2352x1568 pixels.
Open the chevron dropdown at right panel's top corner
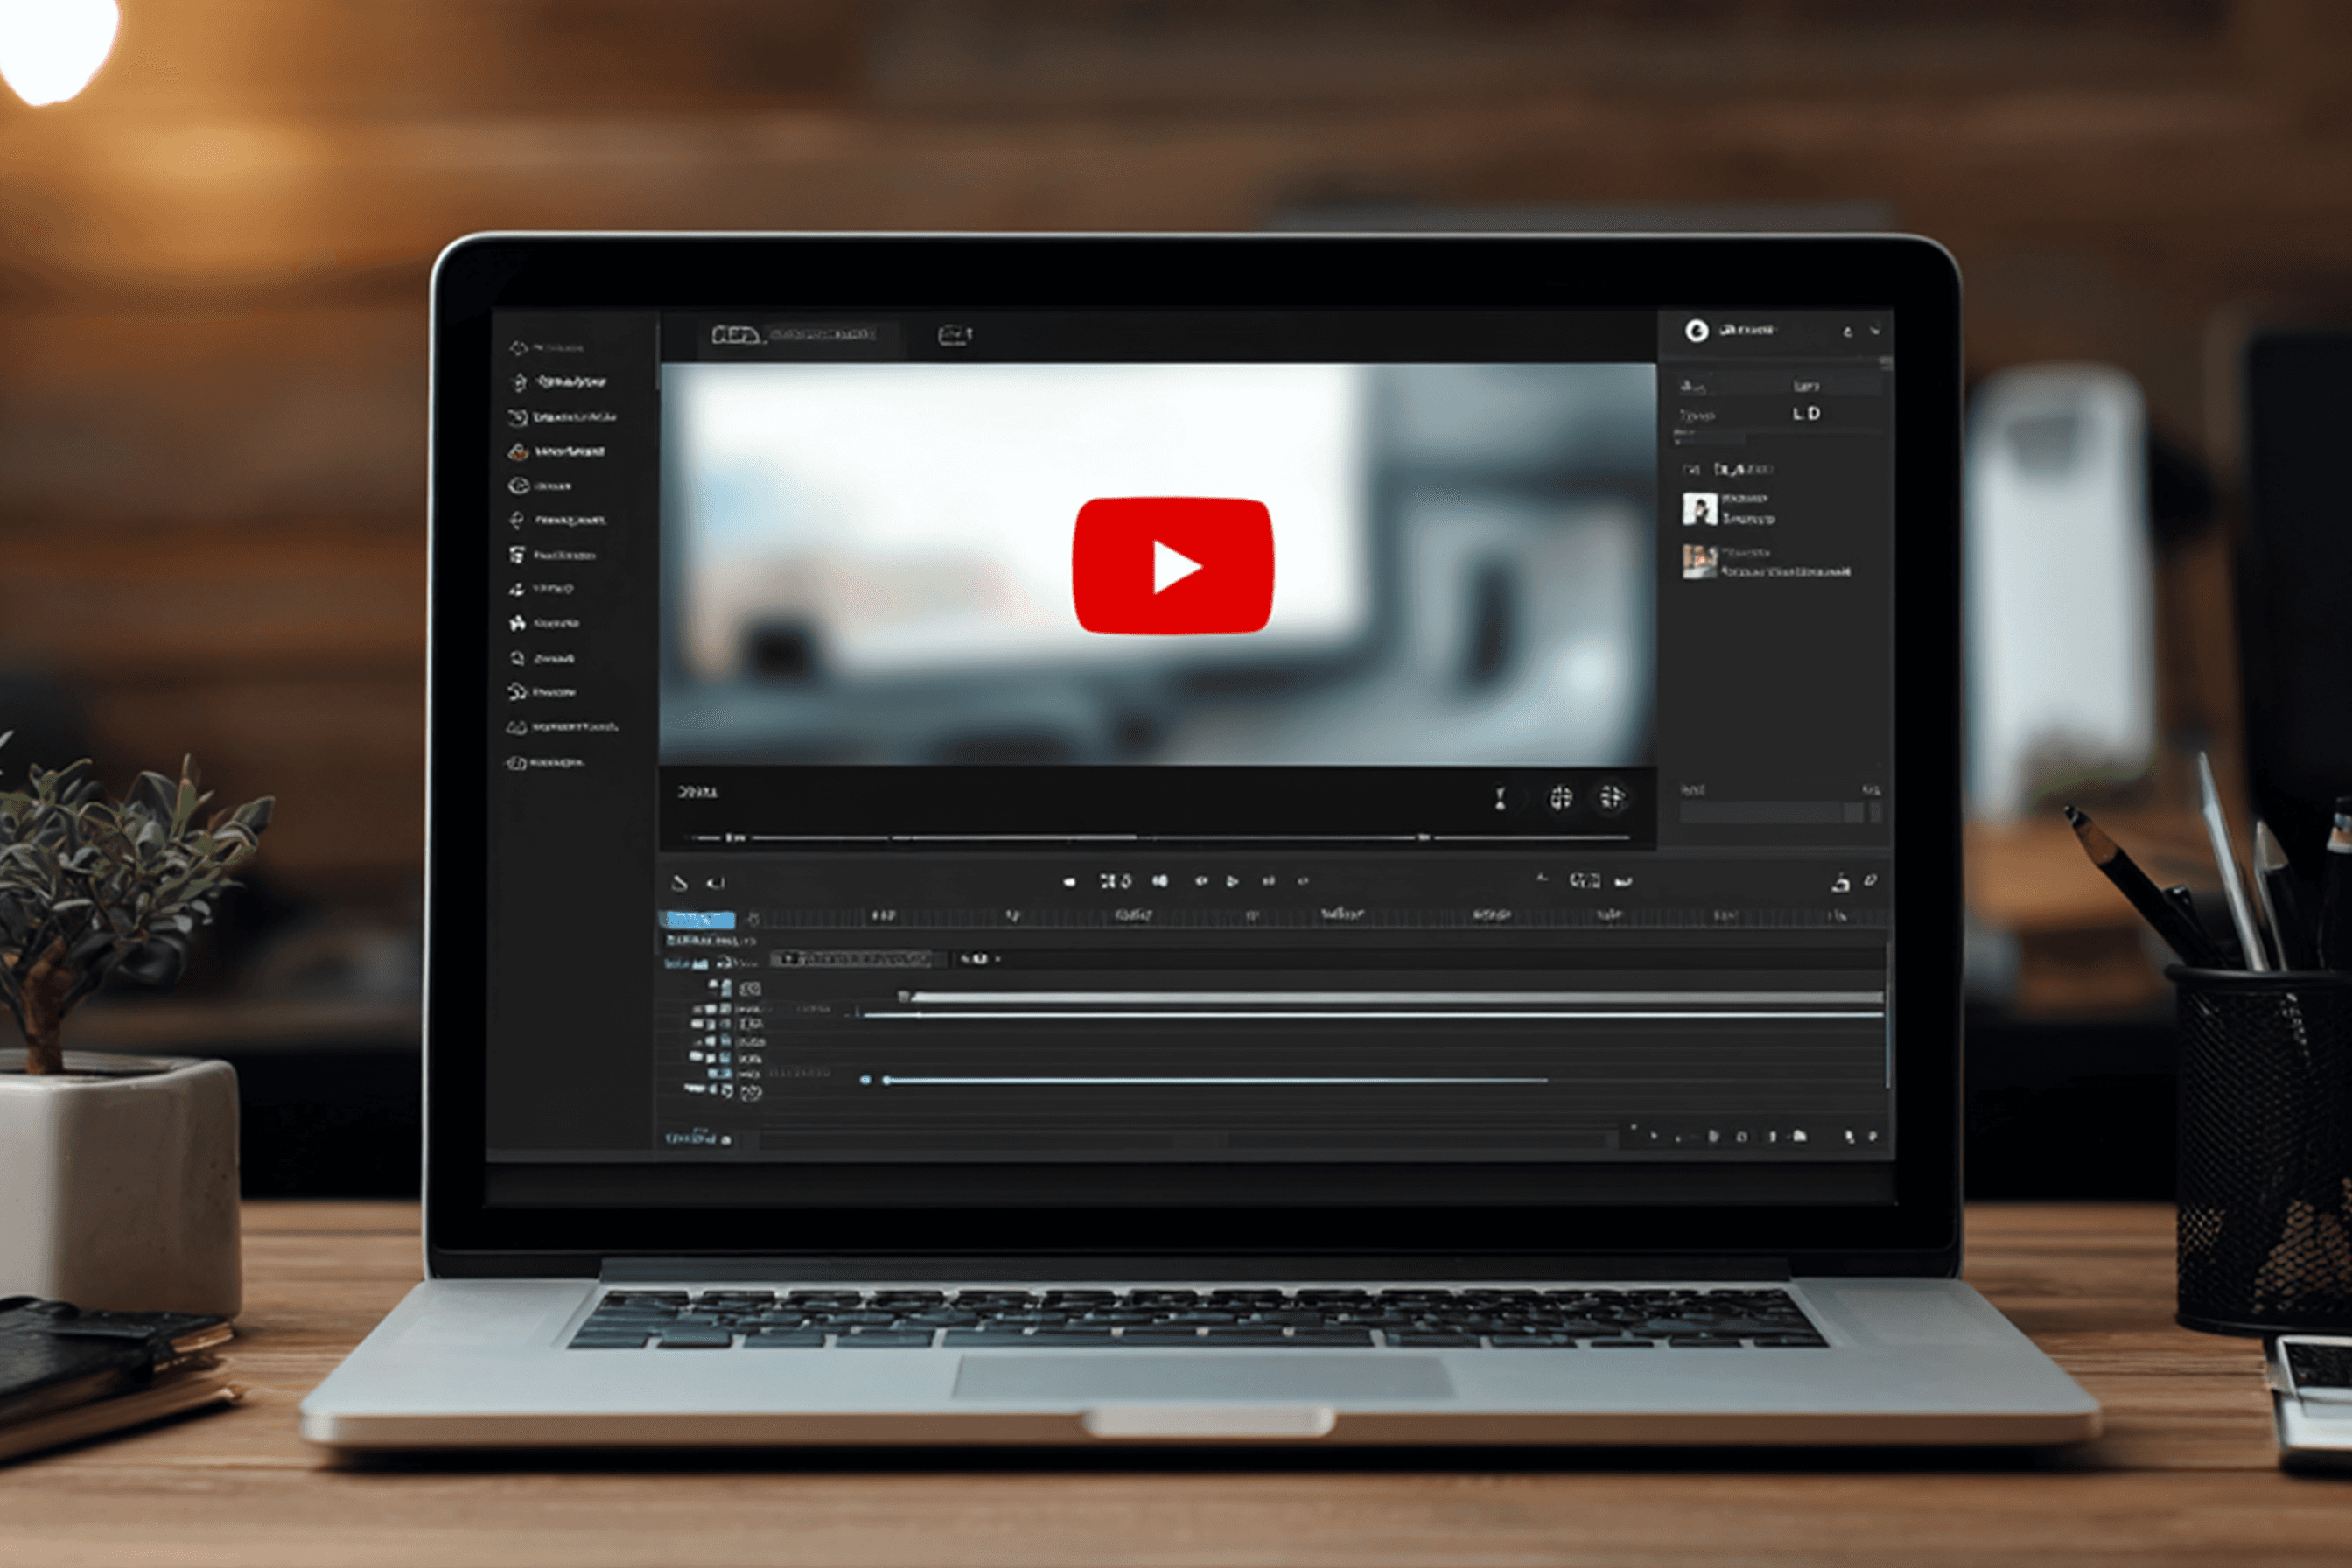tap(1875, 331)
